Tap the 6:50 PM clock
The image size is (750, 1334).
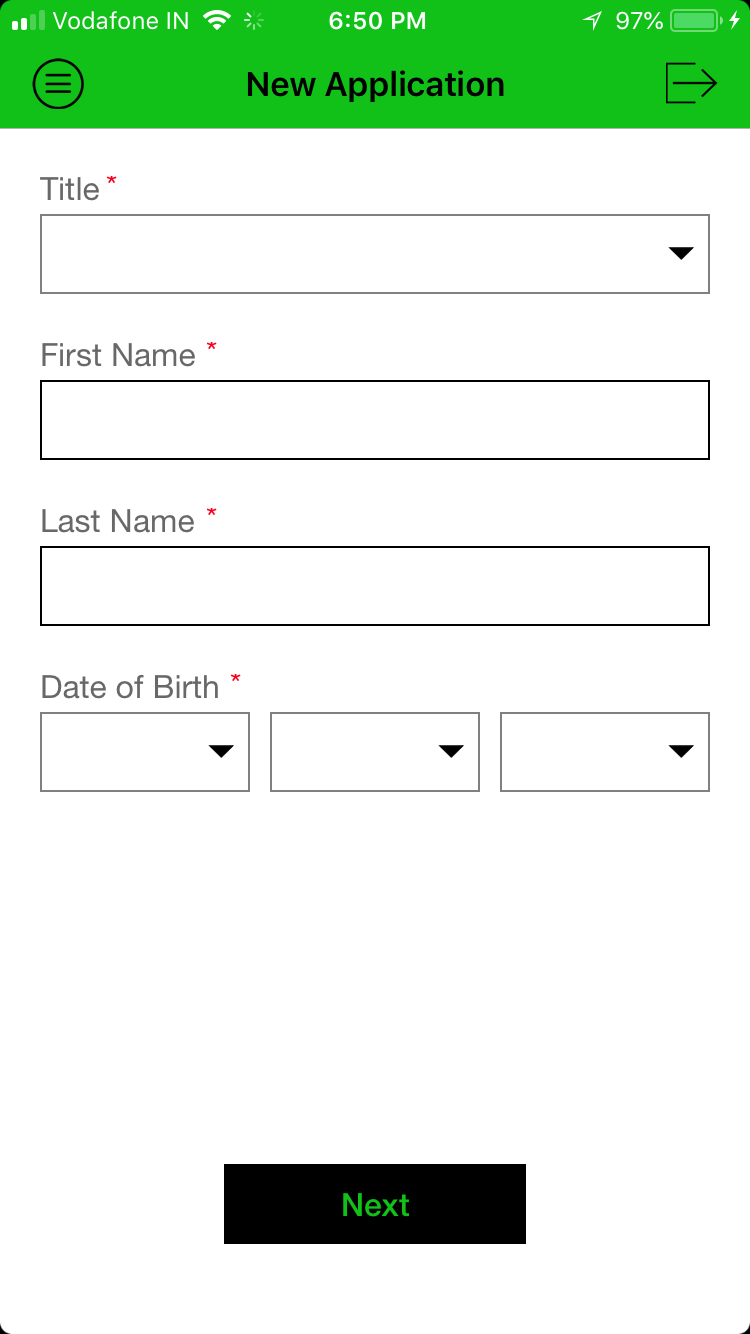click(x=377, y=20)
